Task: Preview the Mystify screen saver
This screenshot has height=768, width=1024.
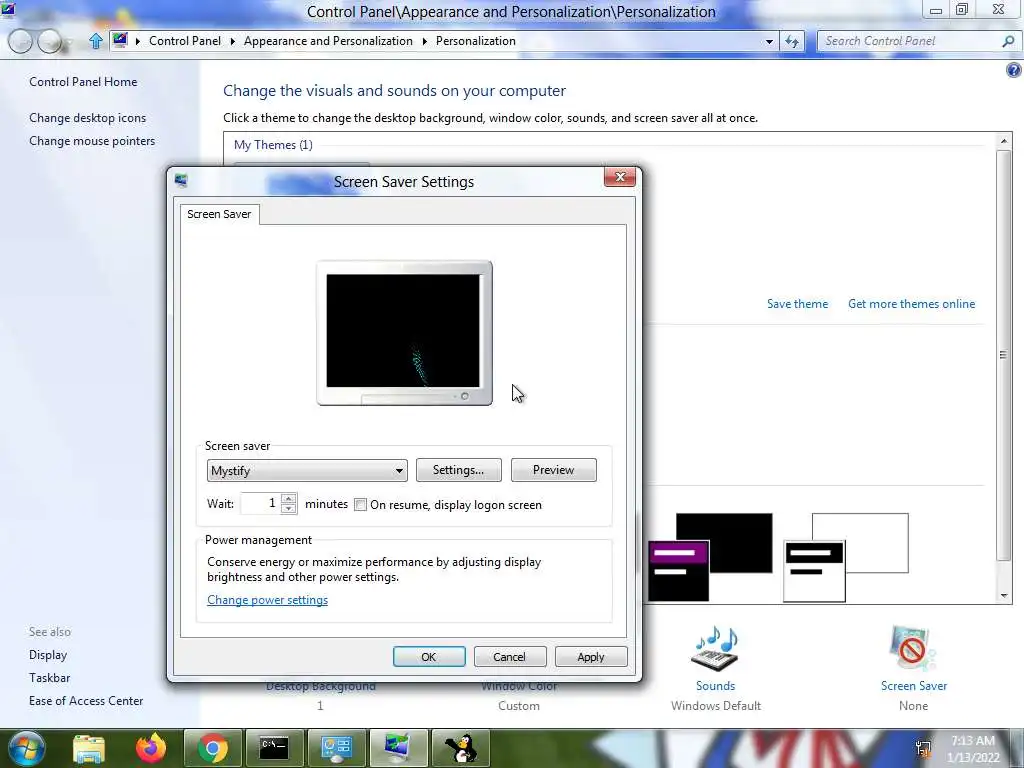Action: [554, 470]
